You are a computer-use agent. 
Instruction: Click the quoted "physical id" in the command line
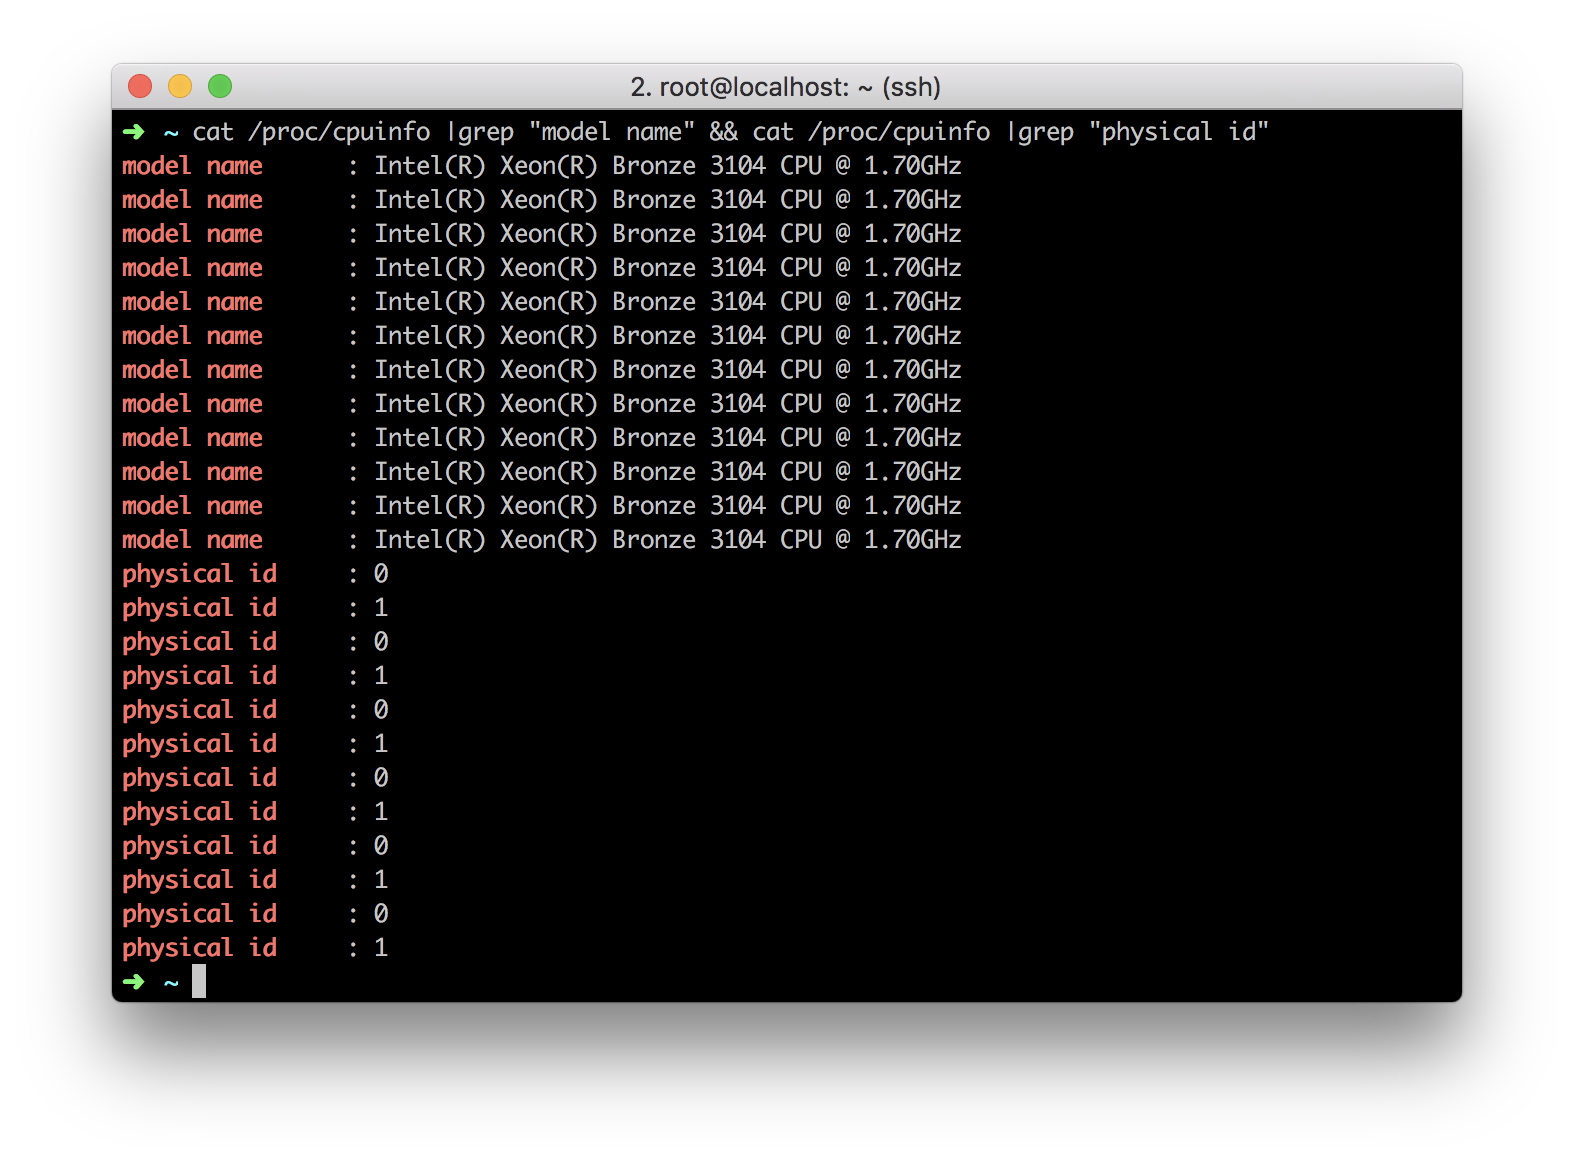tap(1179, 133)
